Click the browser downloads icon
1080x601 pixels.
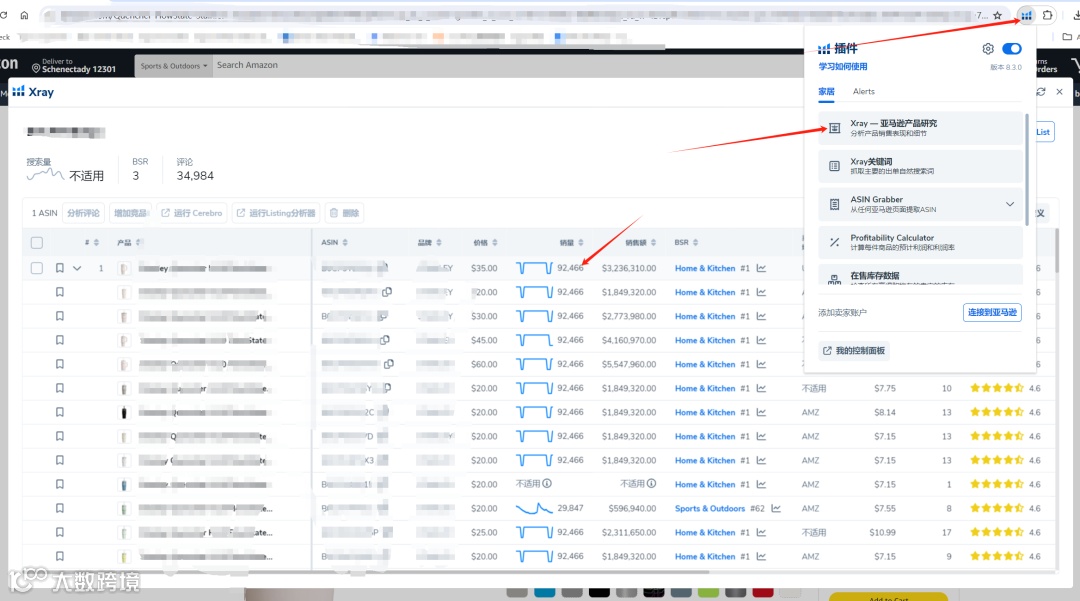tap(1075, 15)
